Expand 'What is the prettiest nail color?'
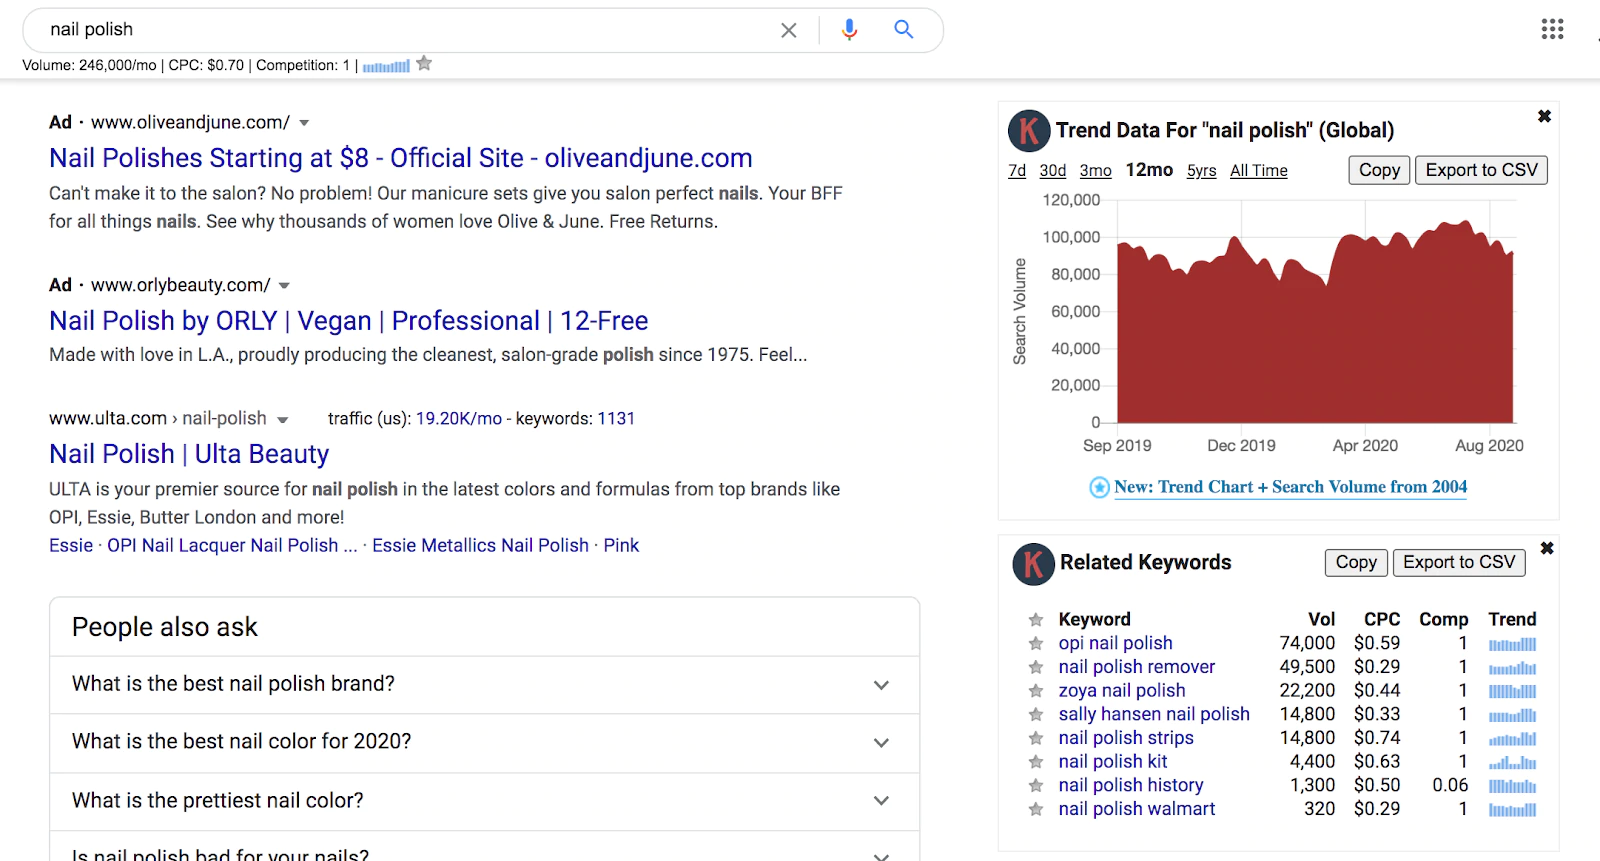The width and height of the screenshot is (1600, 861). coord(881,801)
